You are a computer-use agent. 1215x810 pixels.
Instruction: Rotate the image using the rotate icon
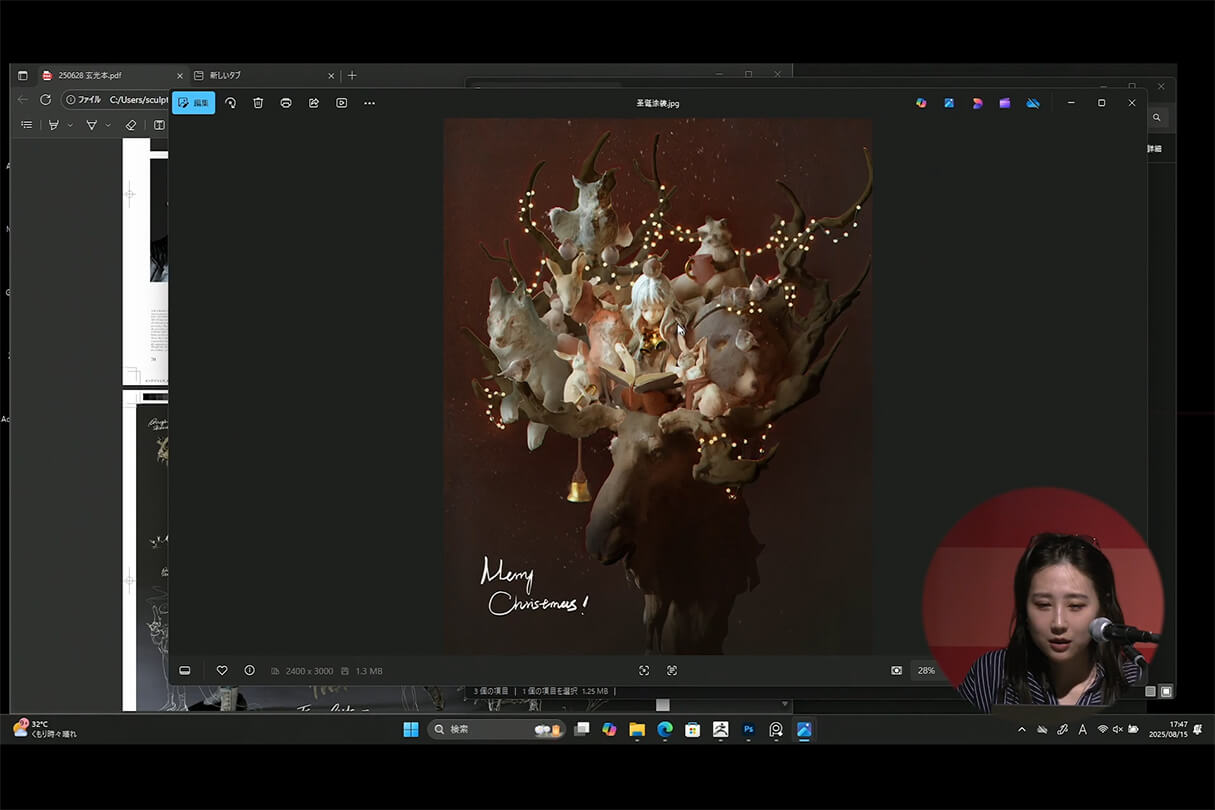(230, 103)
